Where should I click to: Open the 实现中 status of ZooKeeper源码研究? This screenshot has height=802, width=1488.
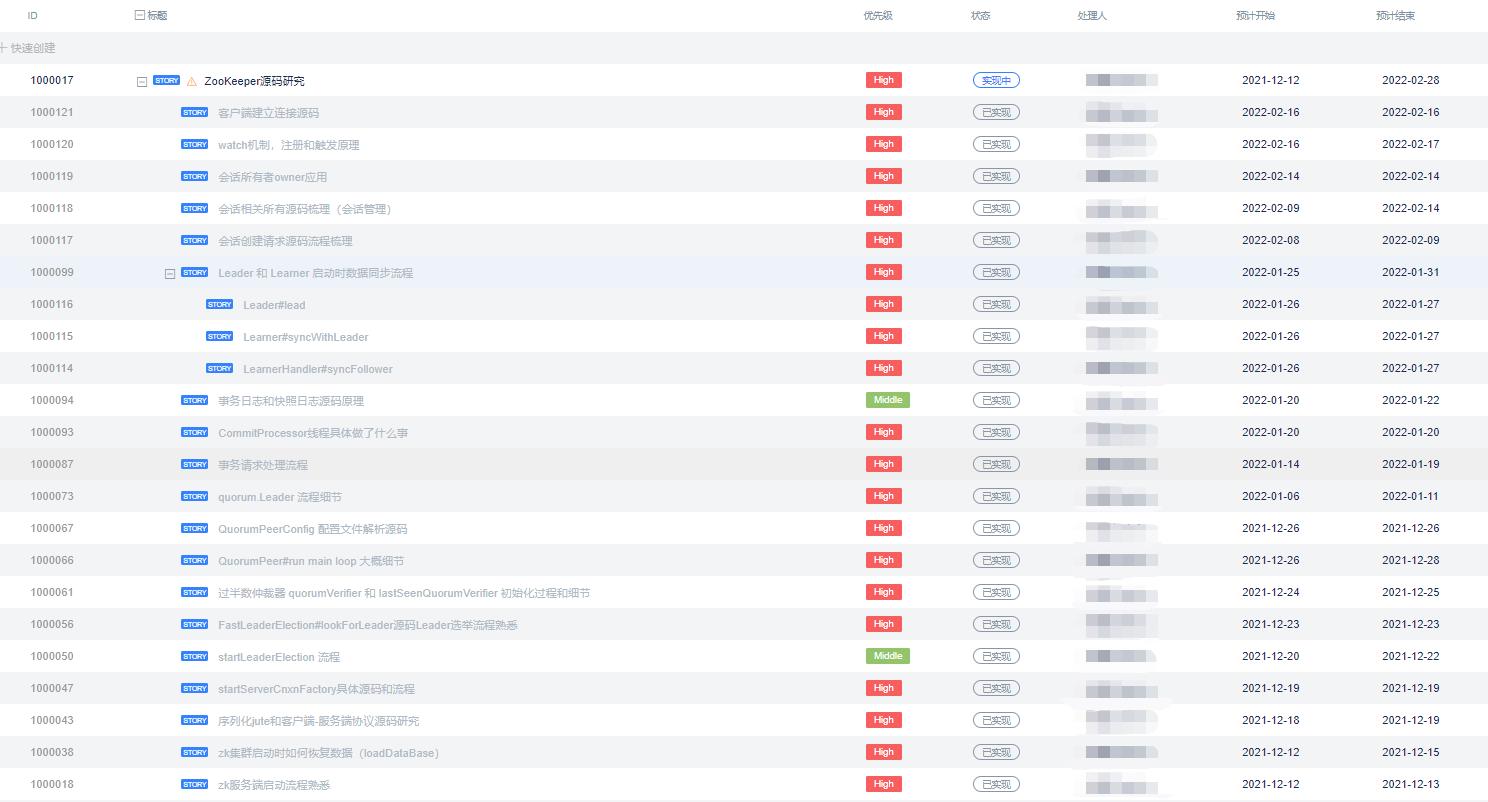coord(996,80)
